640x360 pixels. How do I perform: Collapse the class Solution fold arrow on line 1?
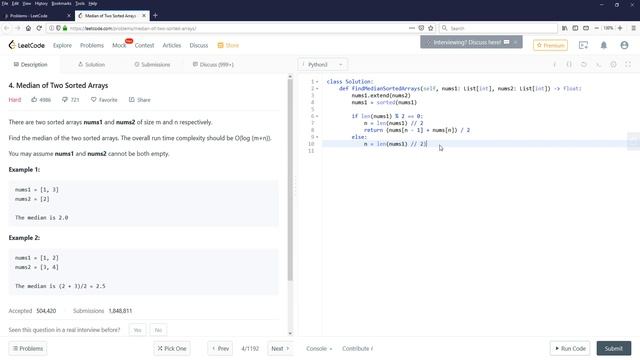pyautogui.click(x=317, y=82)
